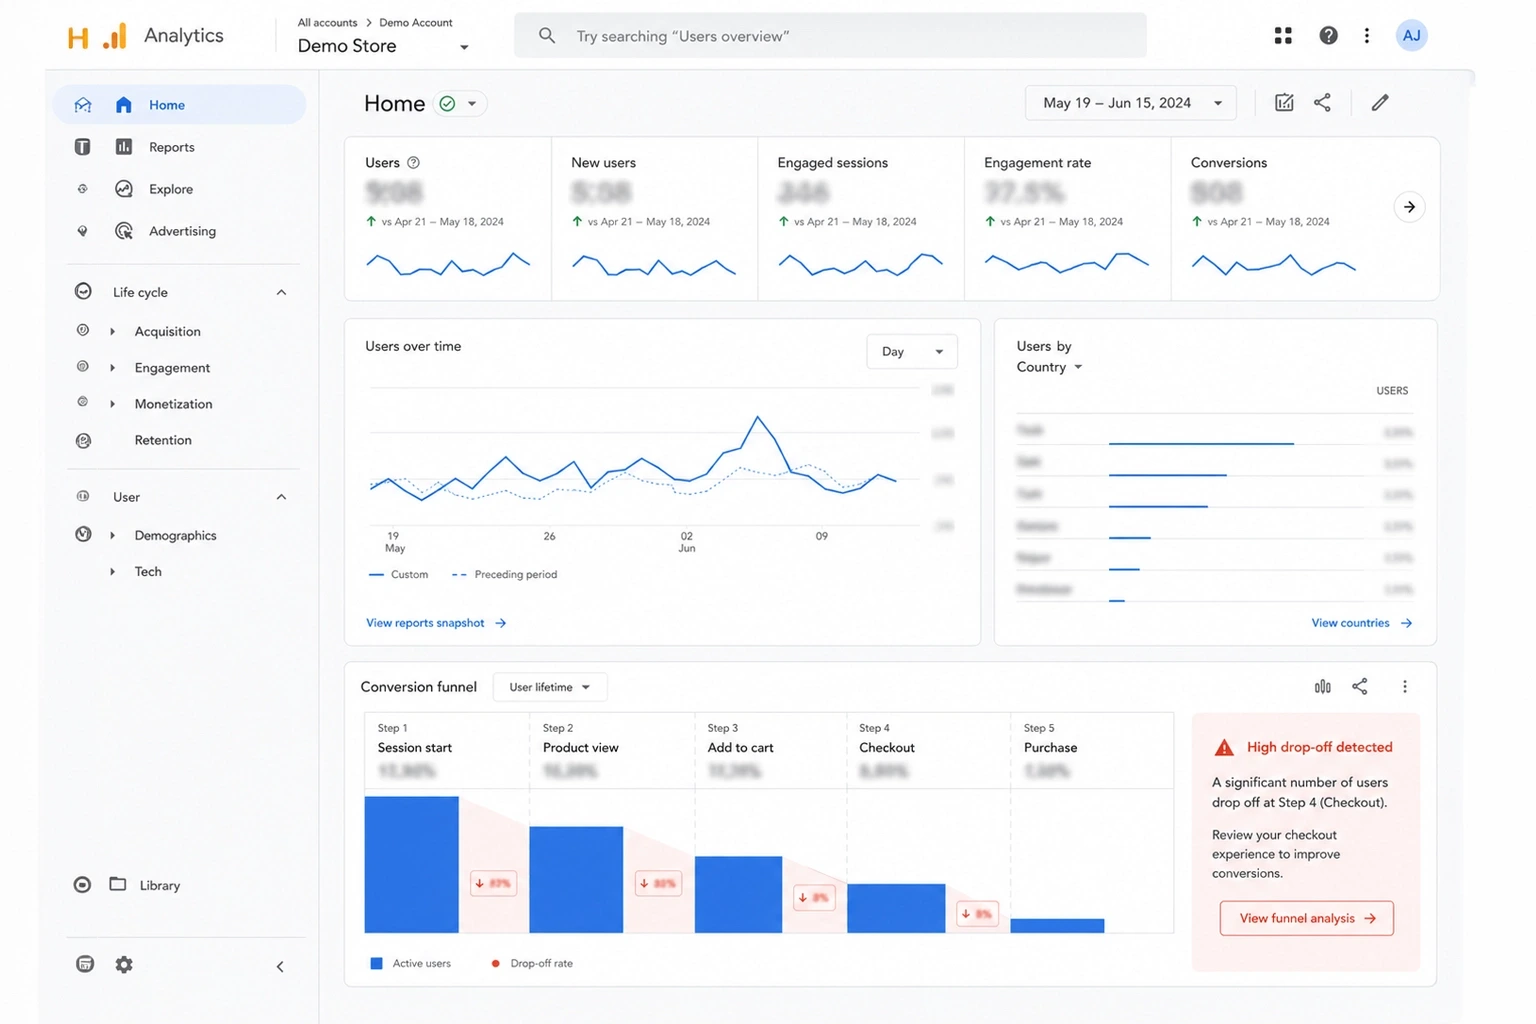Screen dimensions: 1536x1024
Task: Click the Life cycle section icon
Action: [84, 292]
